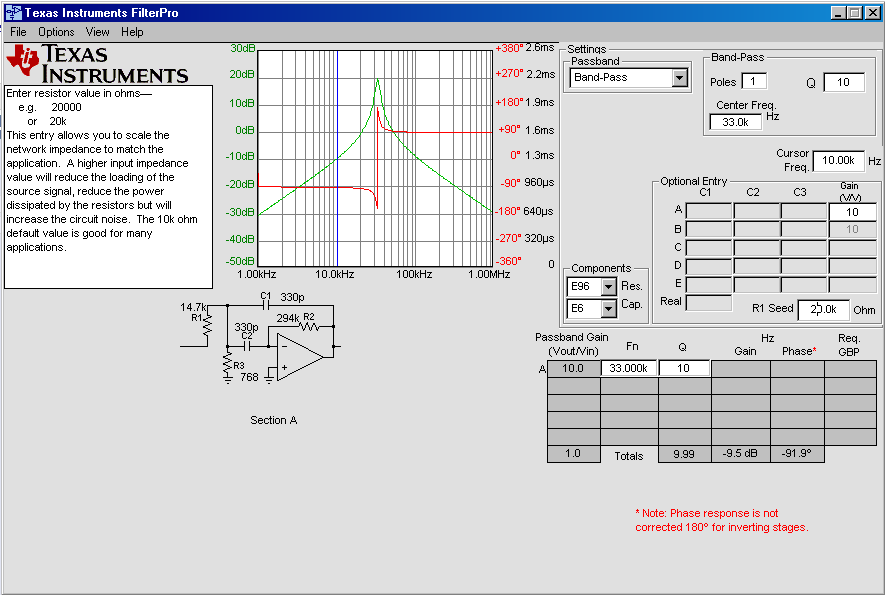Click the FilterPro app icon in the title bar
Screen dimensions: 885x595
(x=12, y=12)
